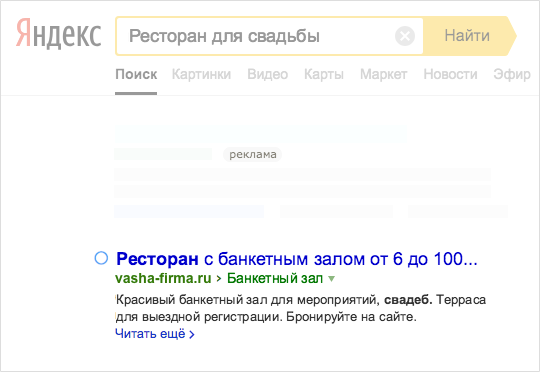This screenshot has height=372, width=540.
Task: Visit the vasha-firma.ru green link
Action: [x=163, y=278]
